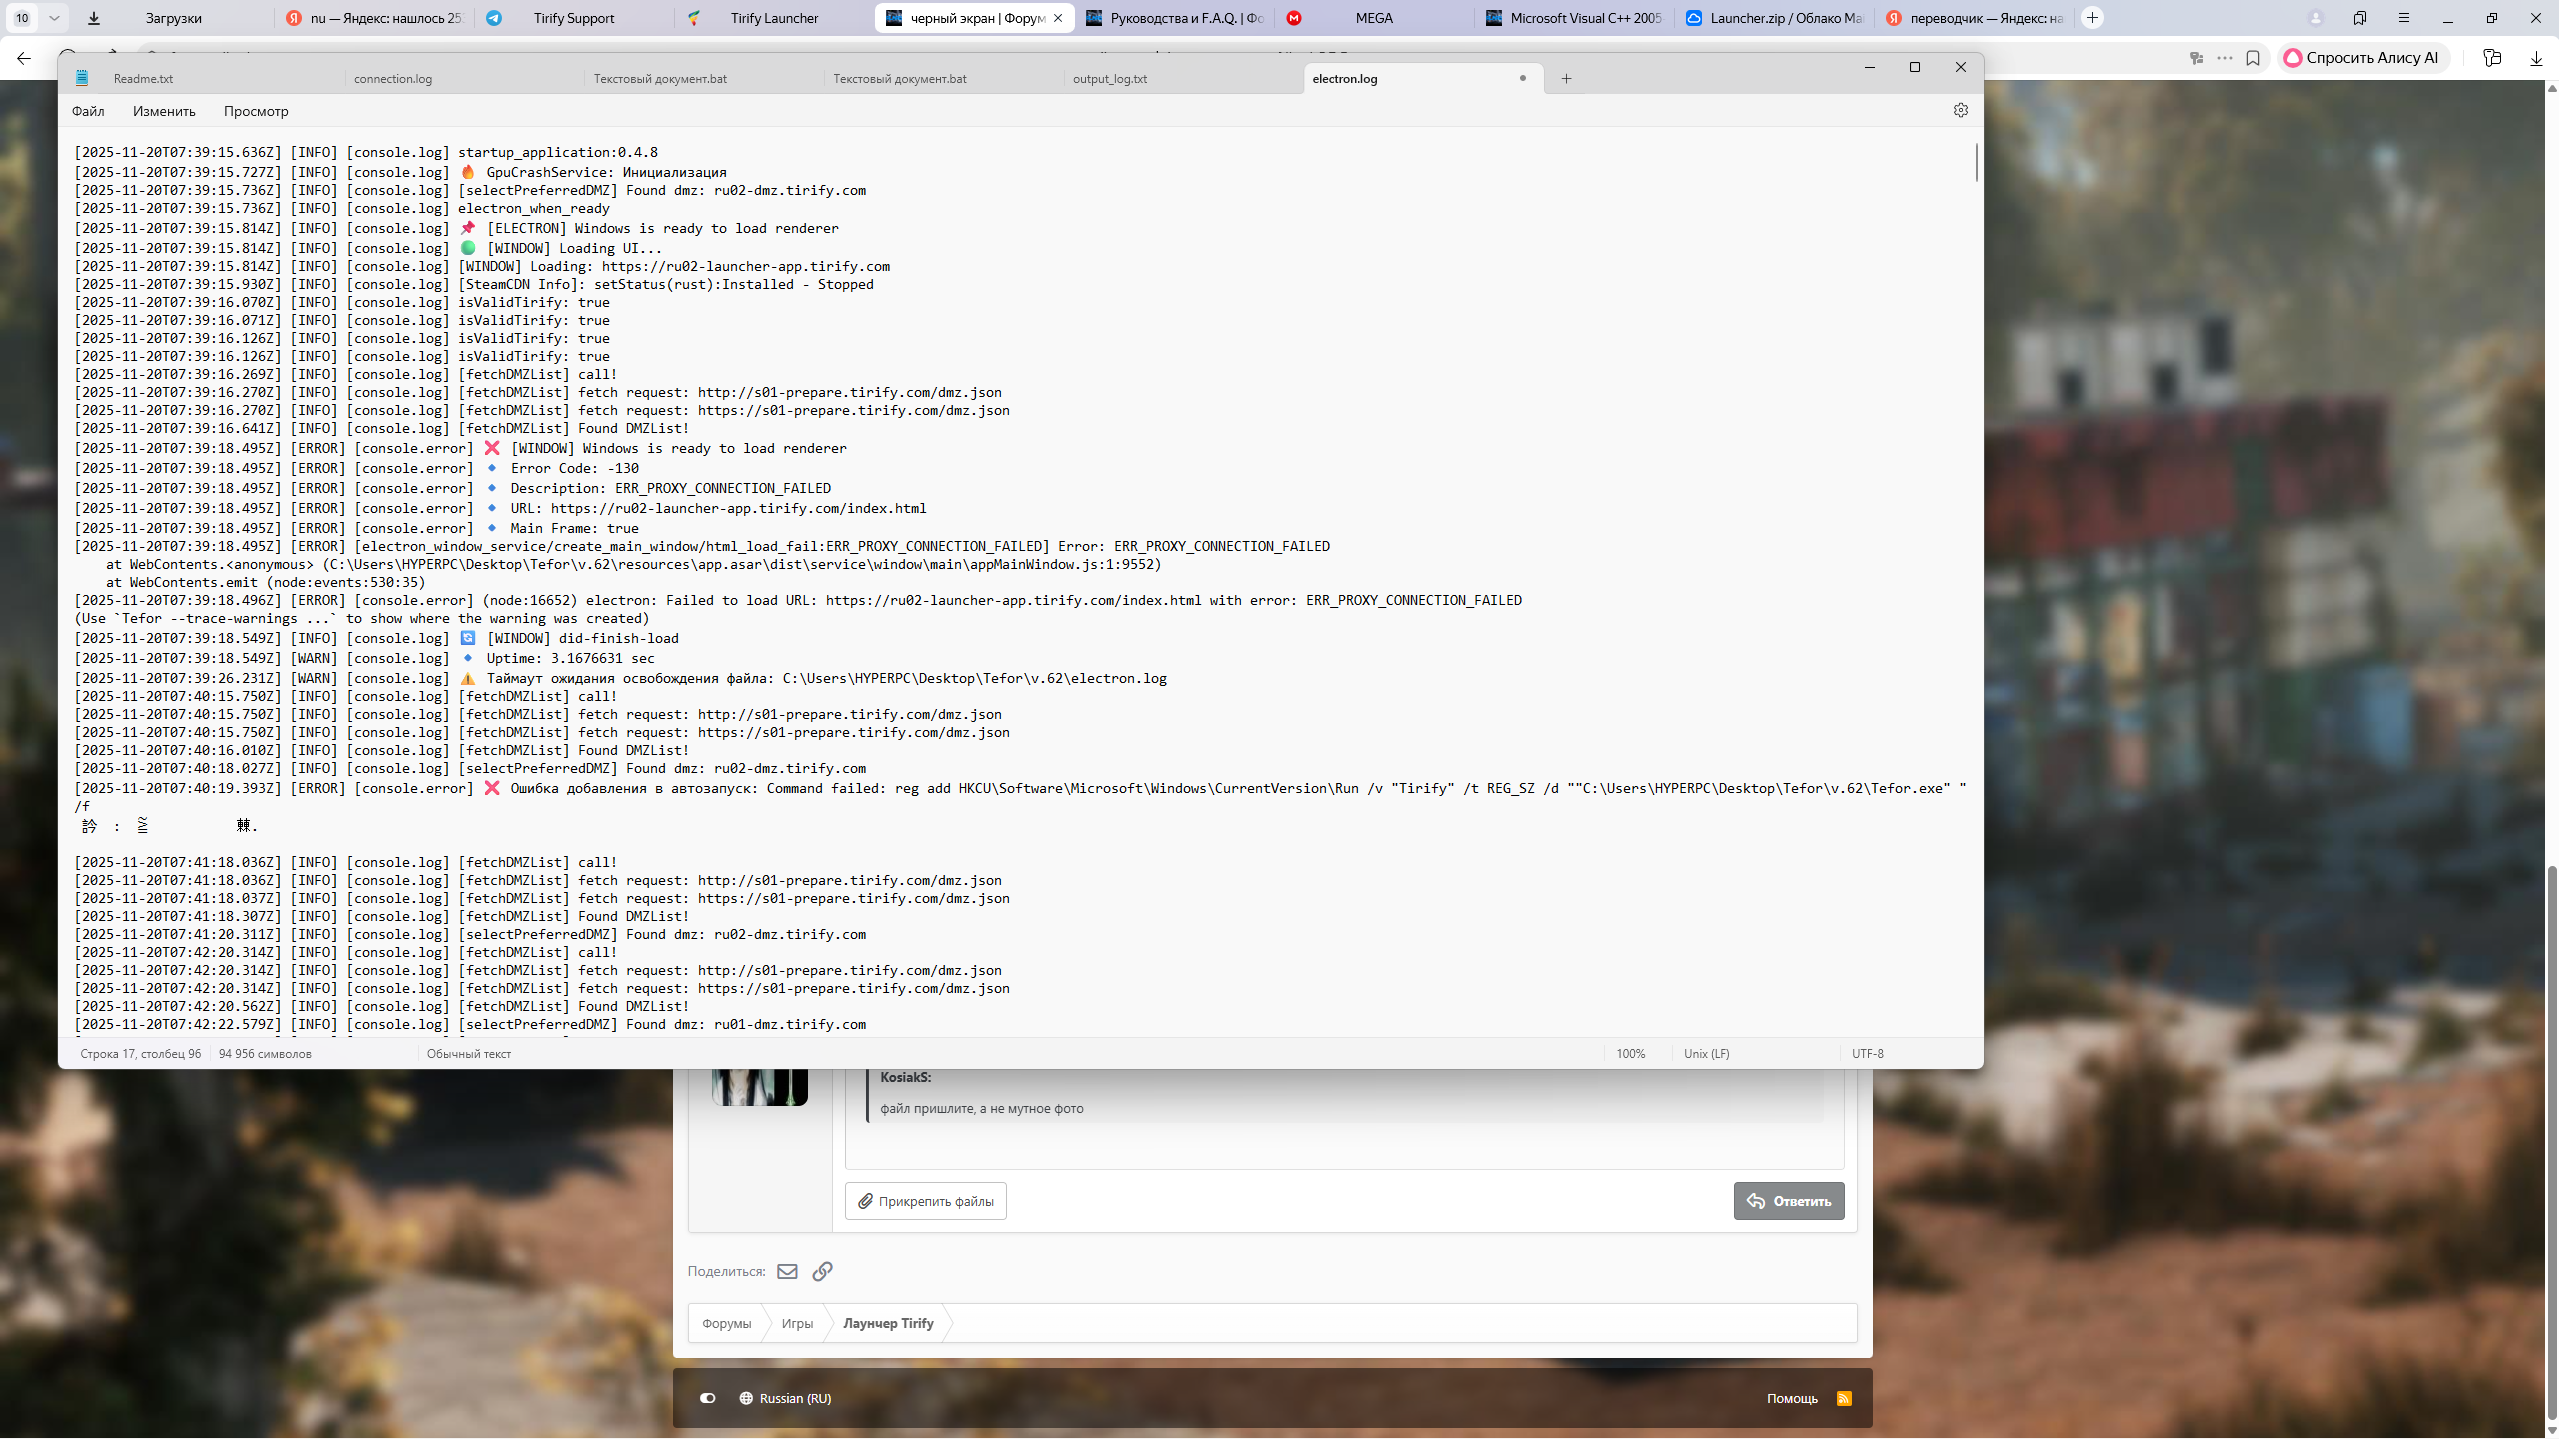The width and height of the screenshot is (2559, 1439).
Task: Open Notepad settings gear
Action: pyautogui.click(x=1960, y=110)
